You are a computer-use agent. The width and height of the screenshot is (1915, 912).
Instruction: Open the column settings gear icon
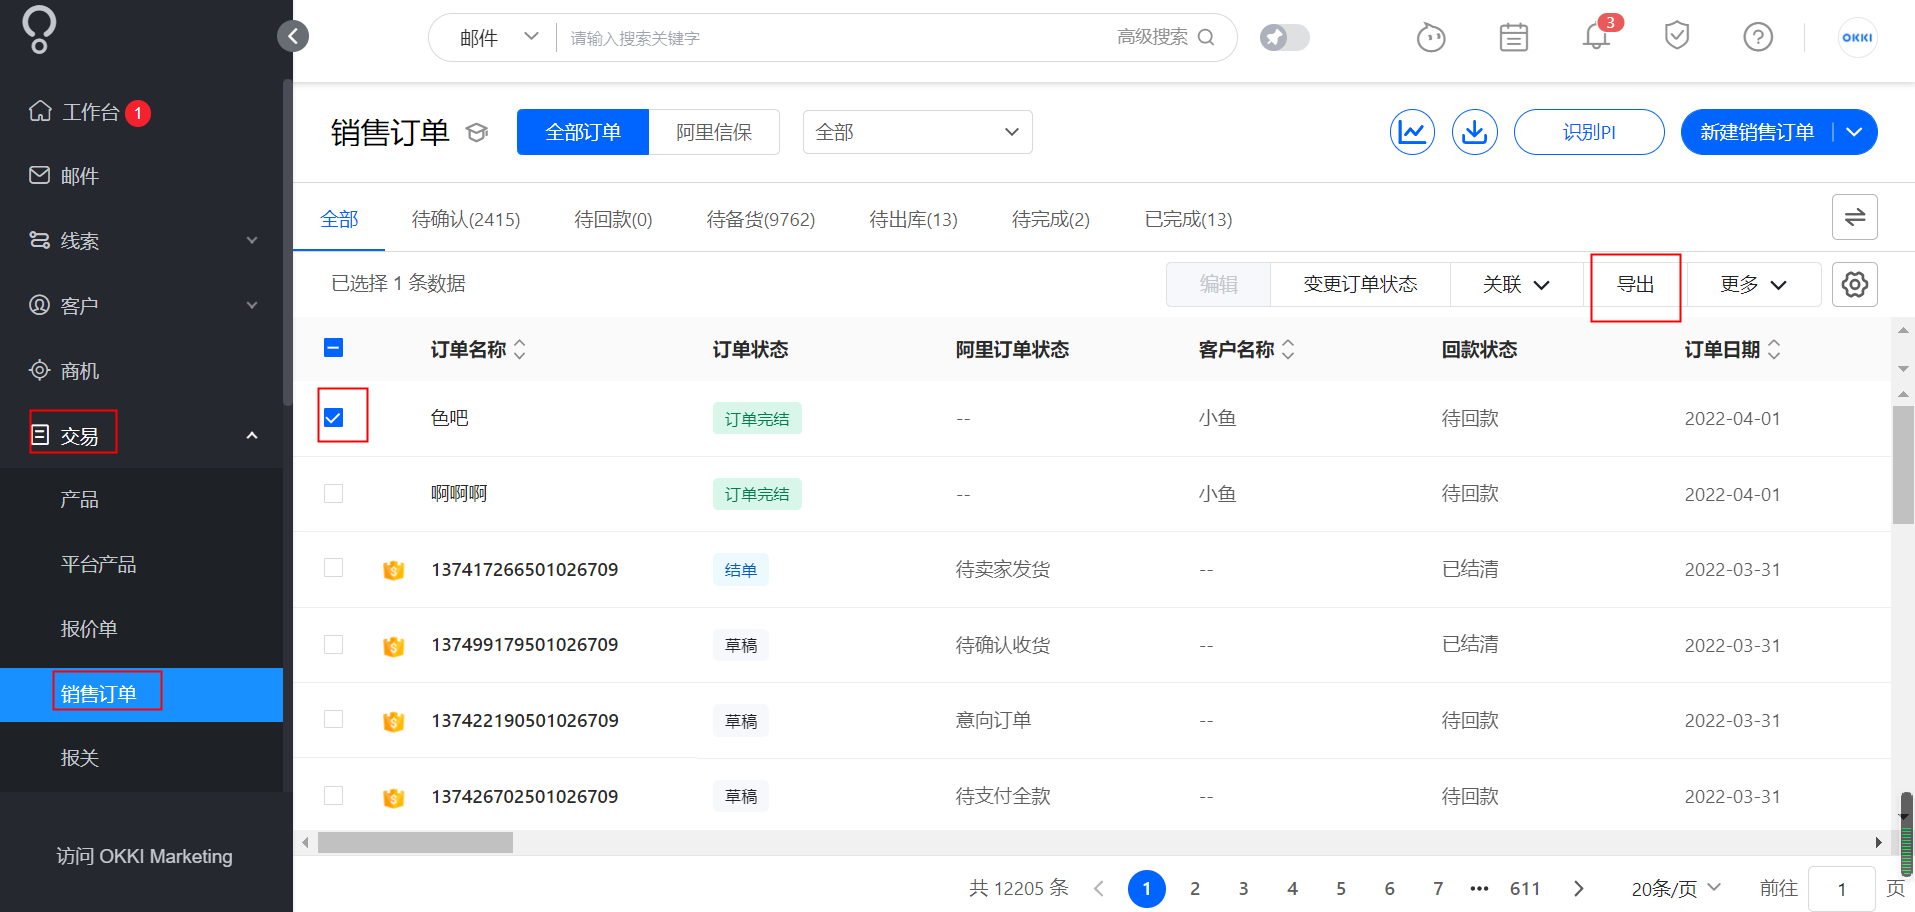1855,284
